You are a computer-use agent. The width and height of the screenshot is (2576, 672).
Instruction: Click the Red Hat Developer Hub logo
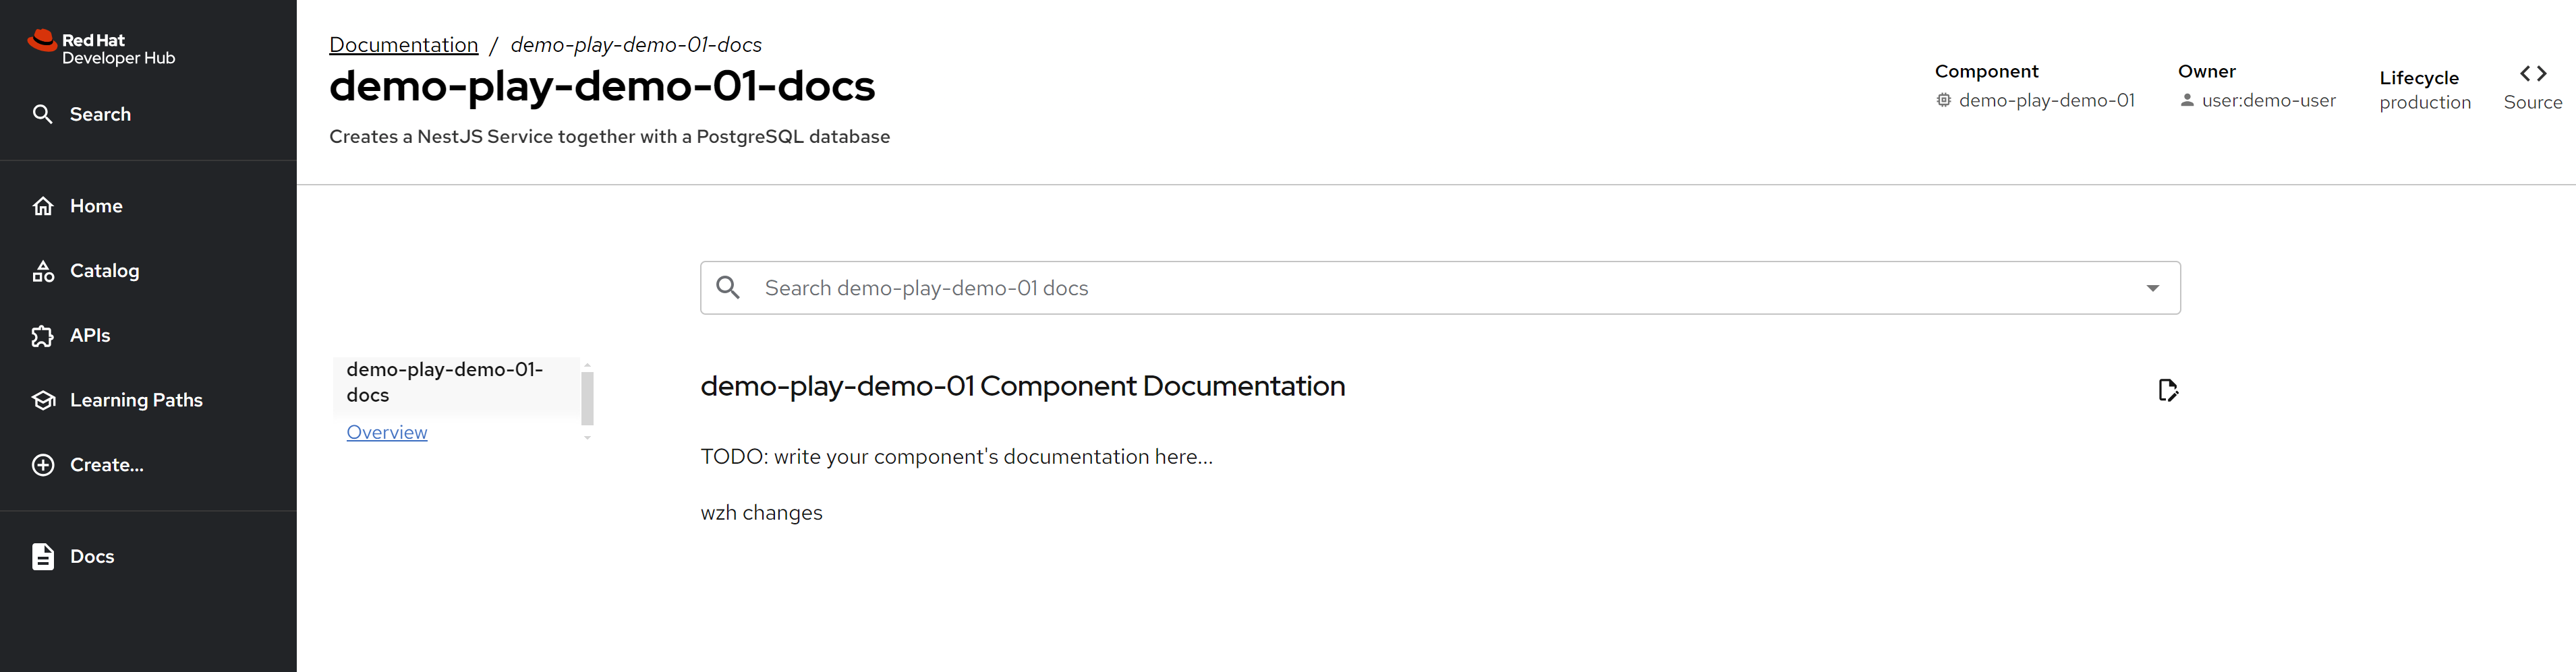[x=101, y=48]
